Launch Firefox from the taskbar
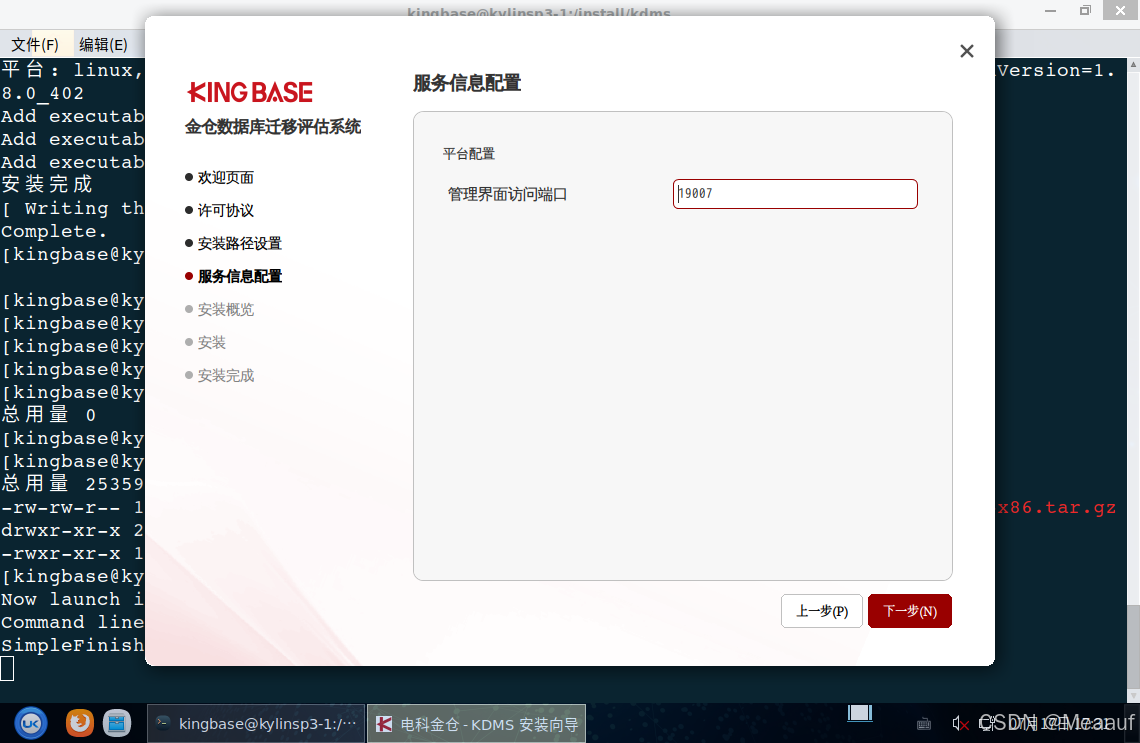Viewport: 1140px width, 743px height. pyautogui.click(x=80, y=723)
